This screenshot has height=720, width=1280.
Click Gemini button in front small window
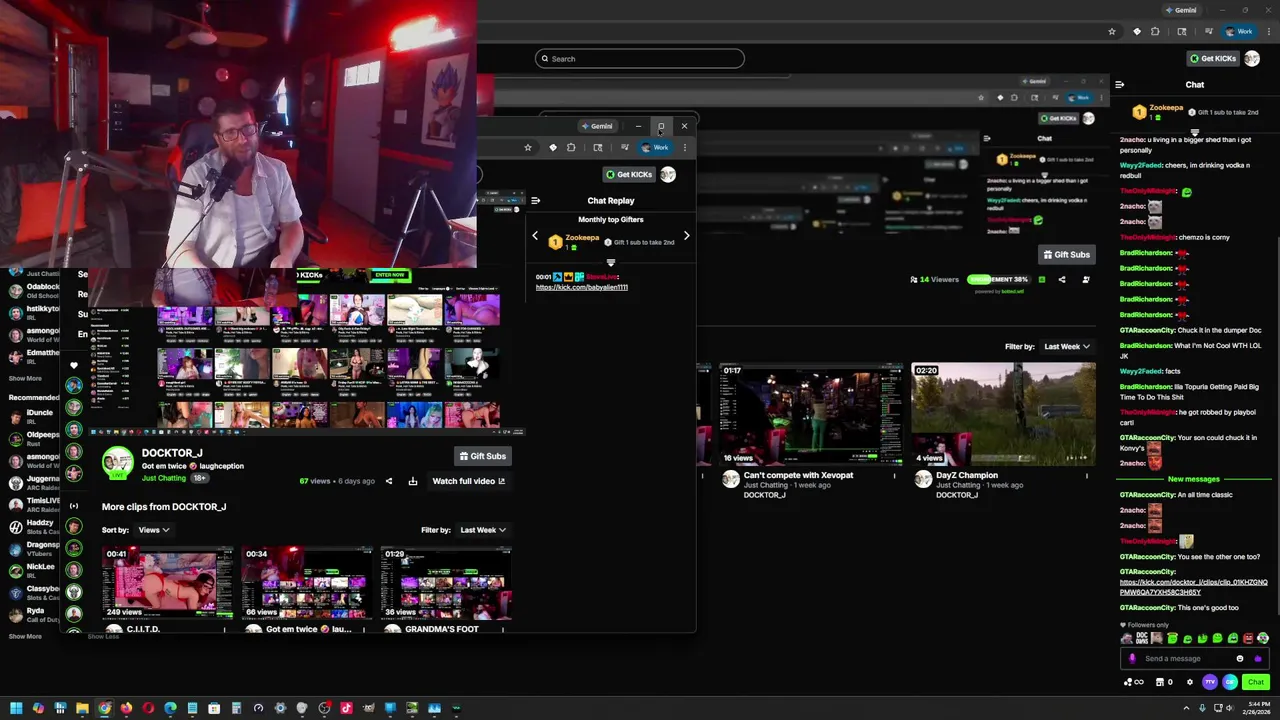[x=598, y=126]
